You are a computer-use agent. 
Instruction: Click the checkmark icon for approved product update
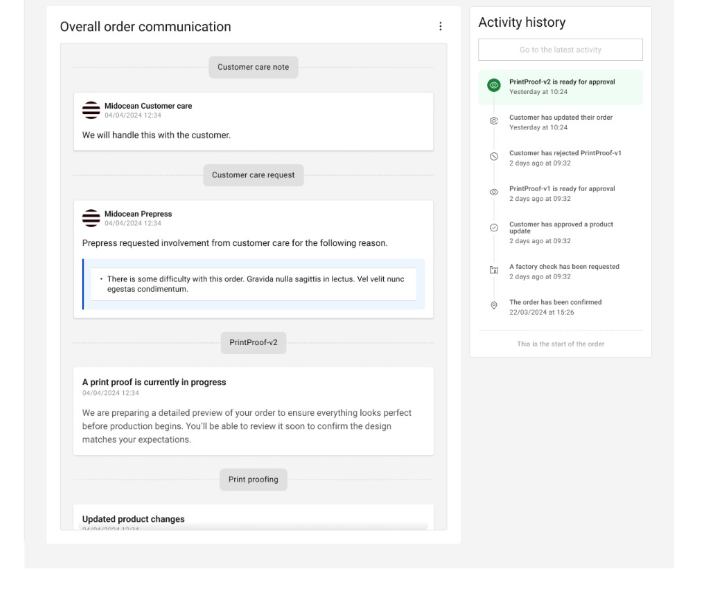(x=494, y=228)
